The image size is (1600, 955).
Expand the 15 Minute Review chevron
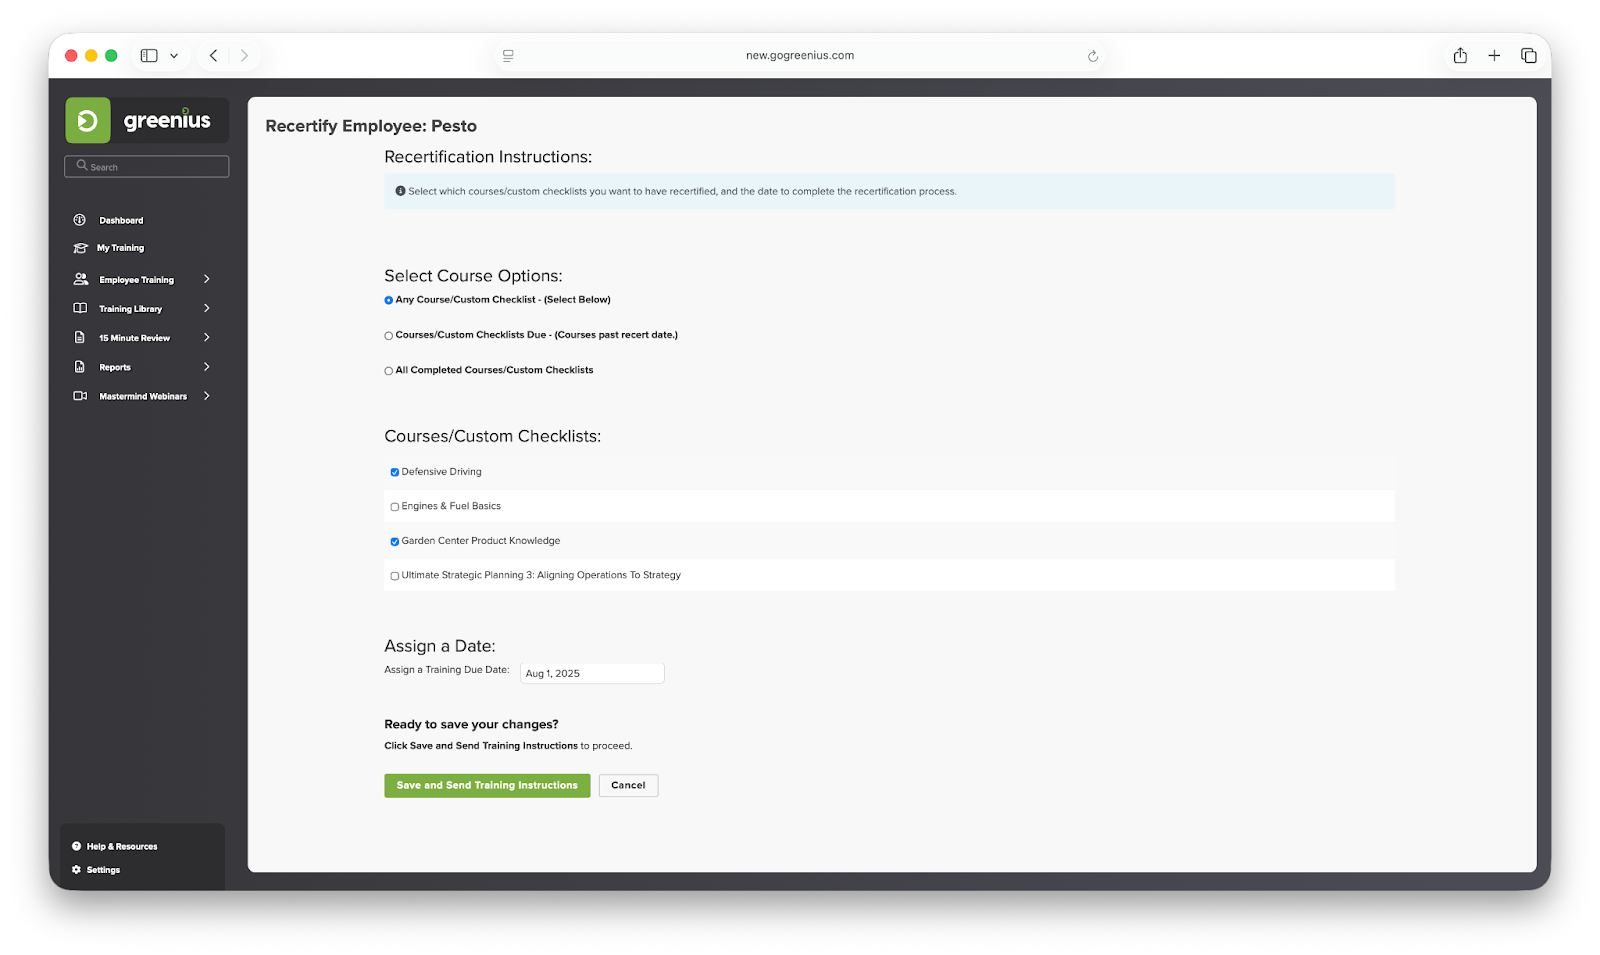pyautogui.click(x=207, y=338)
